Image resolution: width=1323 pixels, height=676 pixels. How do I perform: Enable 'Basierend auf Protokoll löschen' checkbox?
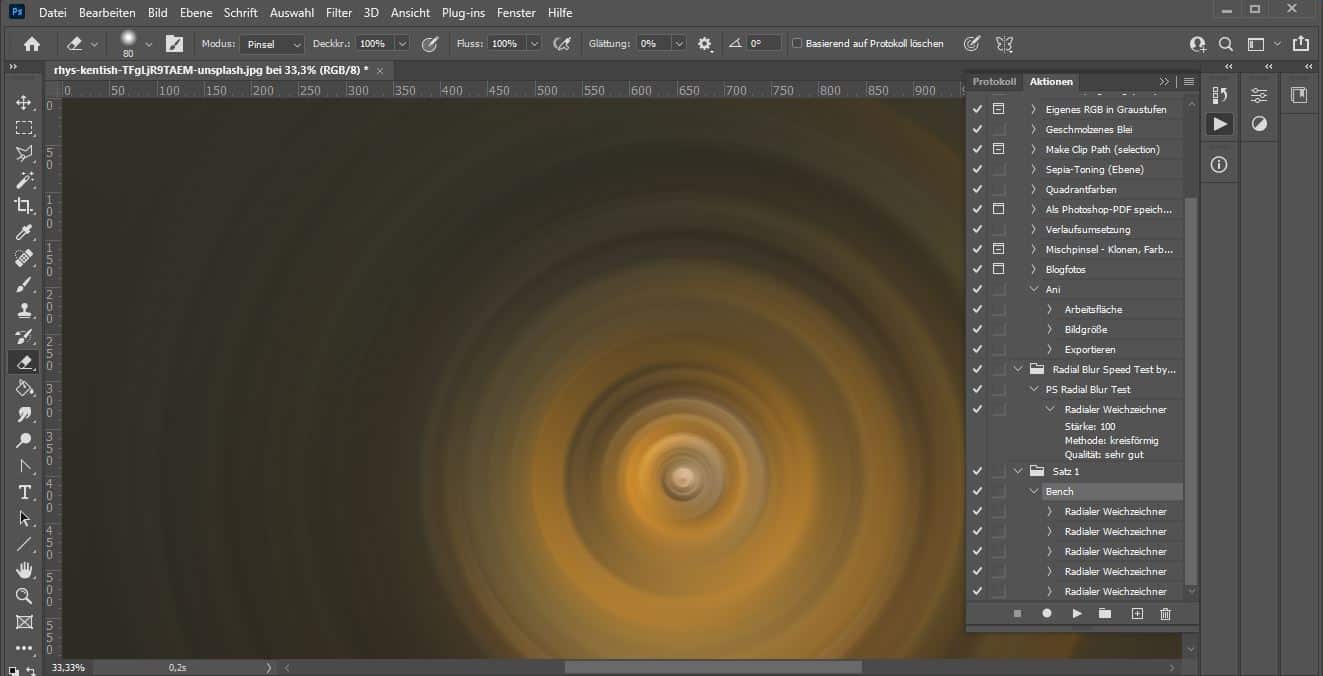click(797, 44)
